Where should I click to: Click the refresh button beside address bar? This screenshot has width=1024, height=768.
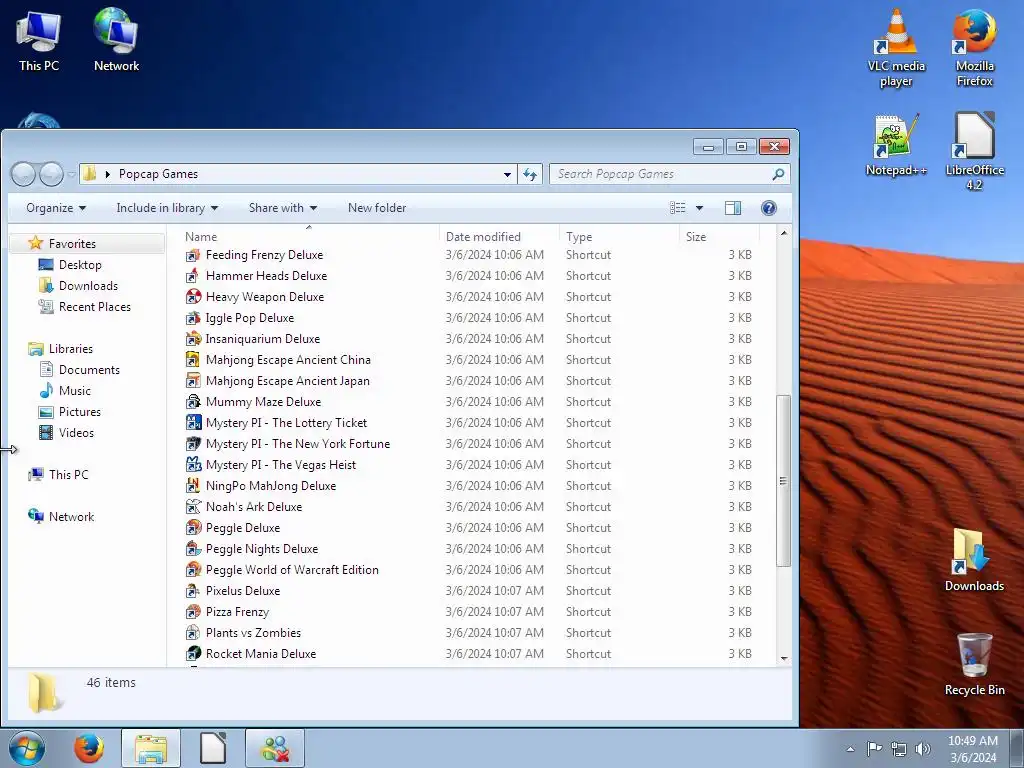point(530,174)
